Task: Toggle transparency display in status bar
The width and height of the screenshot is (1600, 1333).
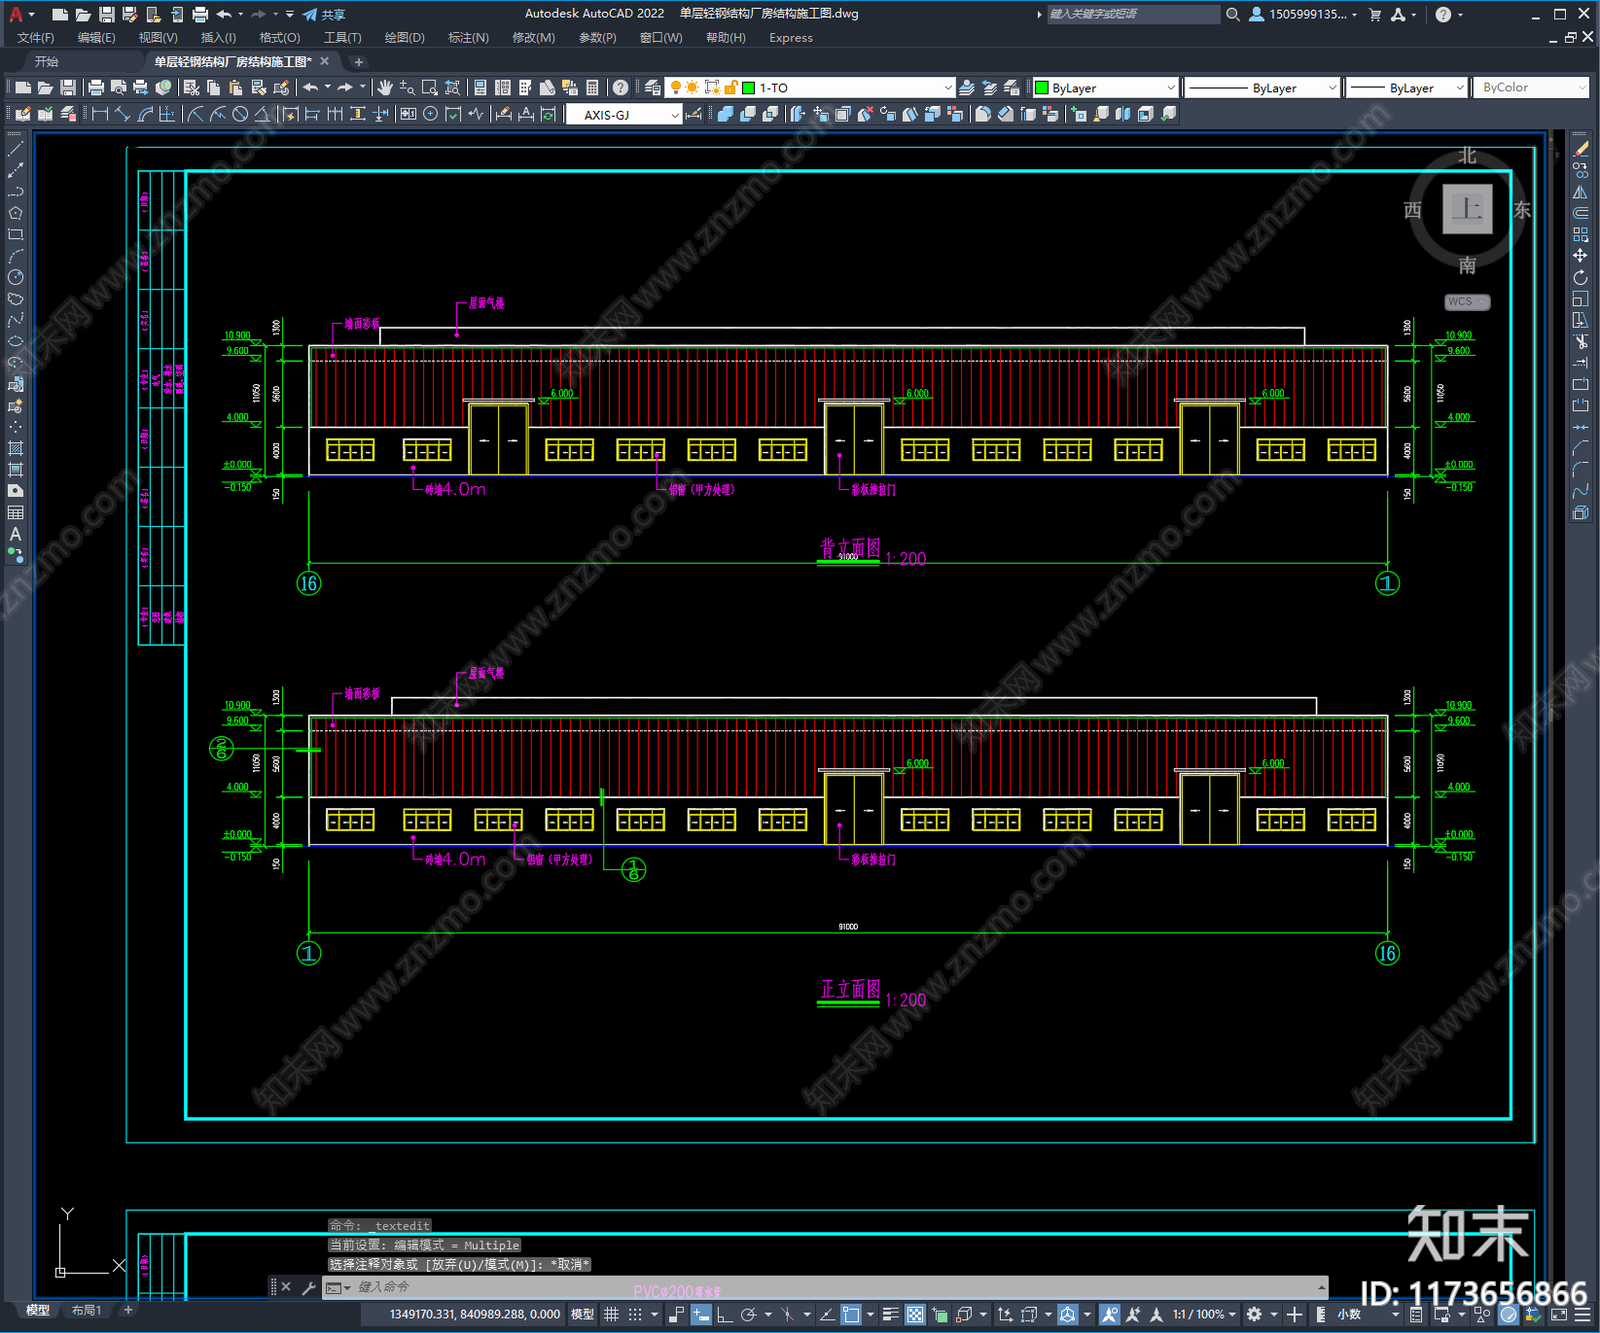Action: click(x=915, y=1314)
